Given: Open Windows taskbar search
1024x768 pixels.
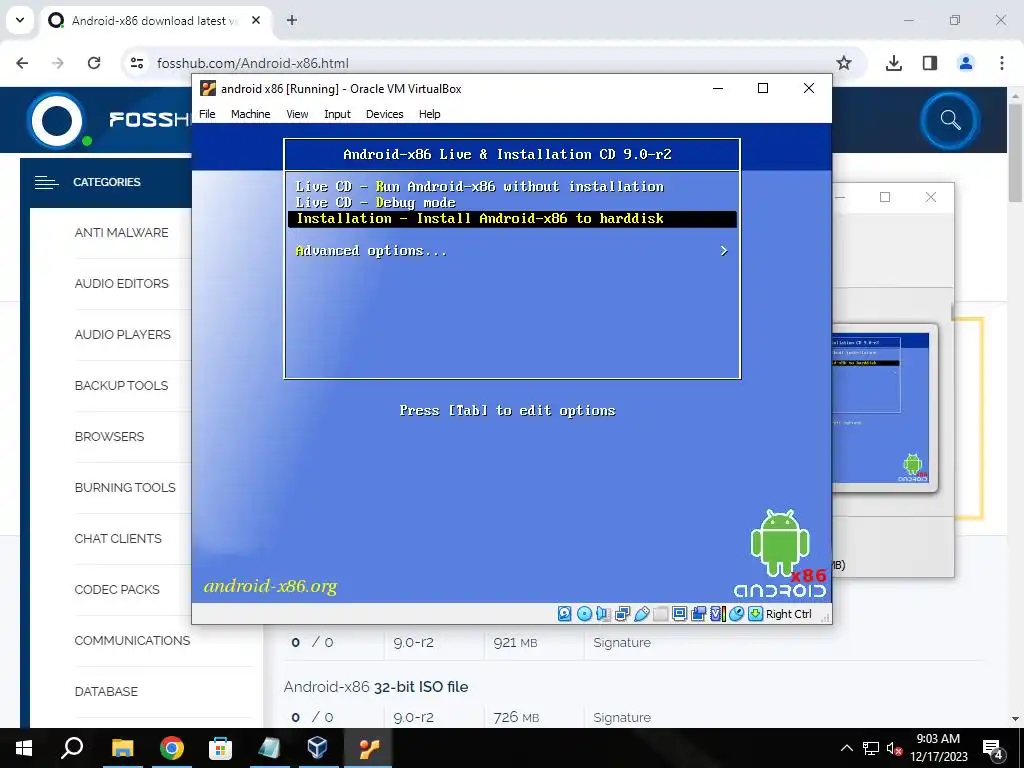Looking at the screenshot, I should click(x=72, y=748).
